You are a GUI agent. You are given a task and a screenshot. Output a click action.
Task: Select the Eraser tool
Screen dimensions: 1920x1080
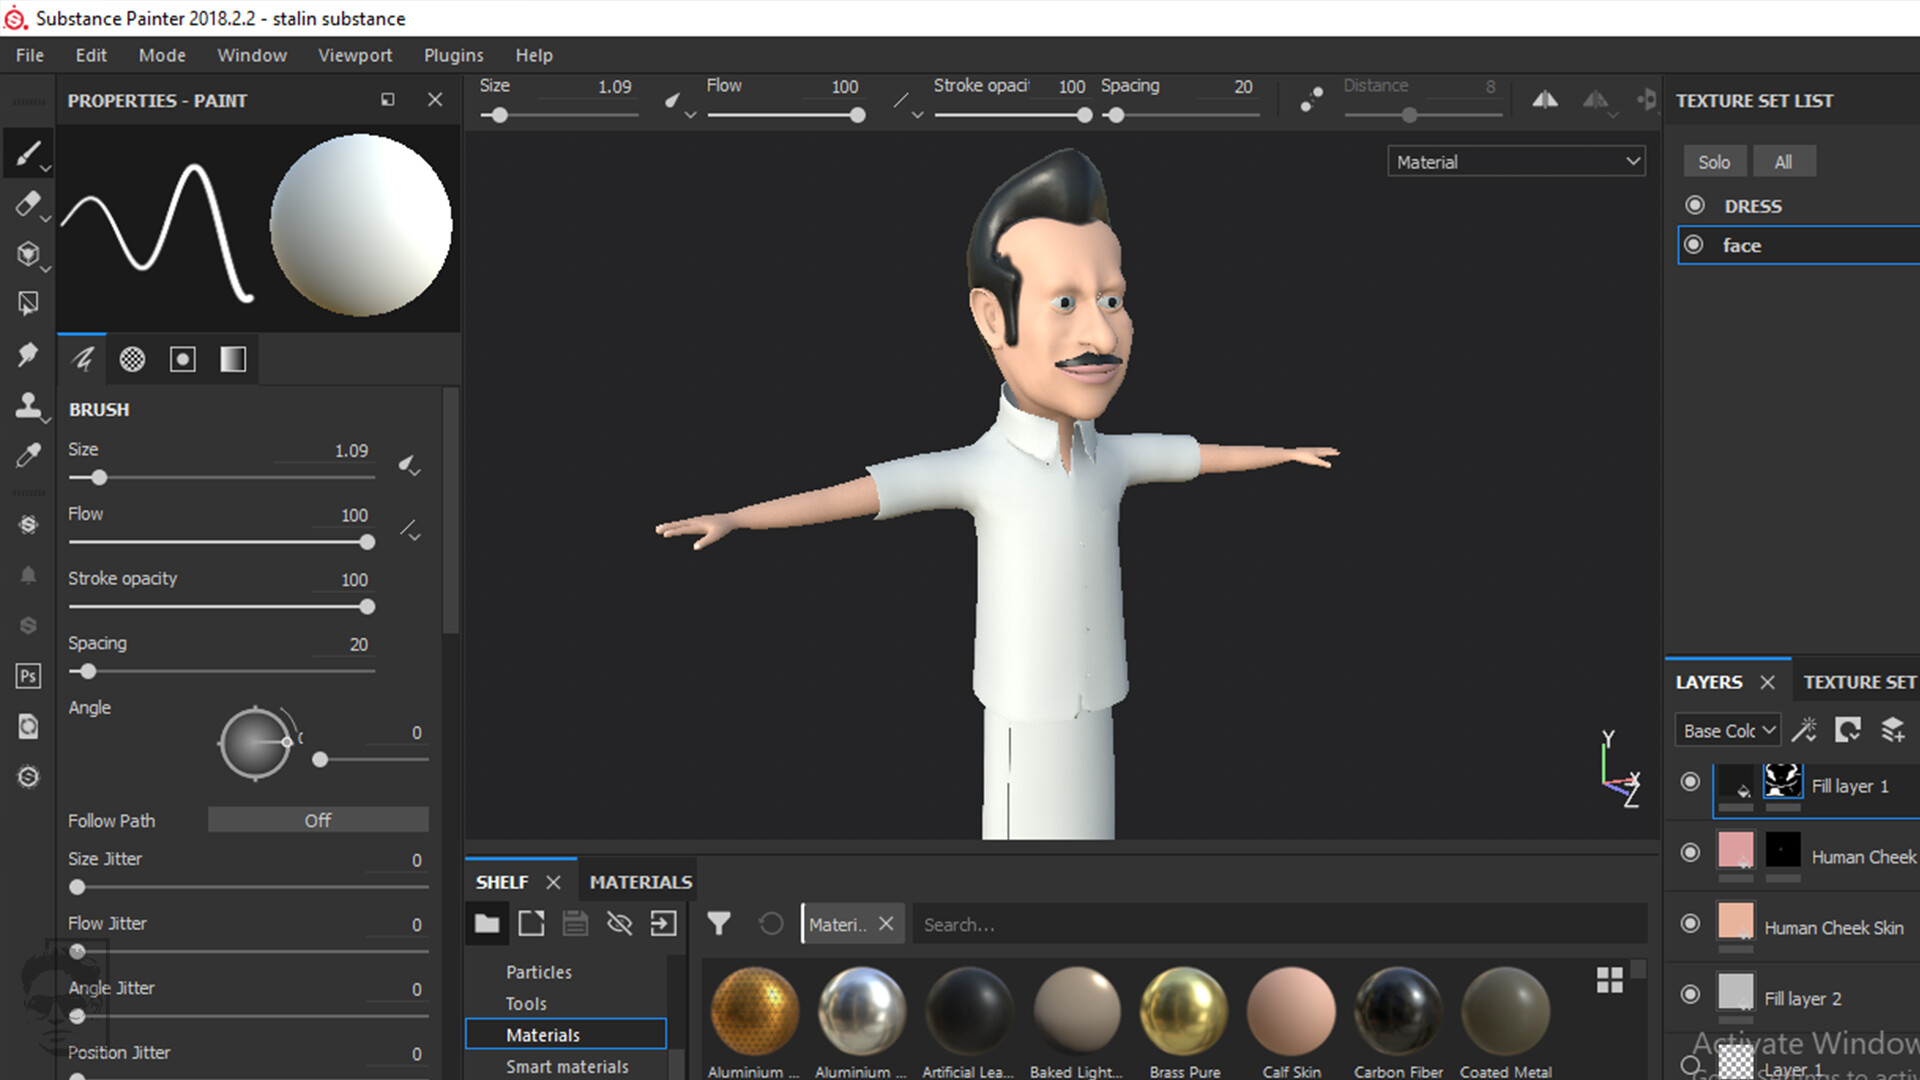[28, 203]
